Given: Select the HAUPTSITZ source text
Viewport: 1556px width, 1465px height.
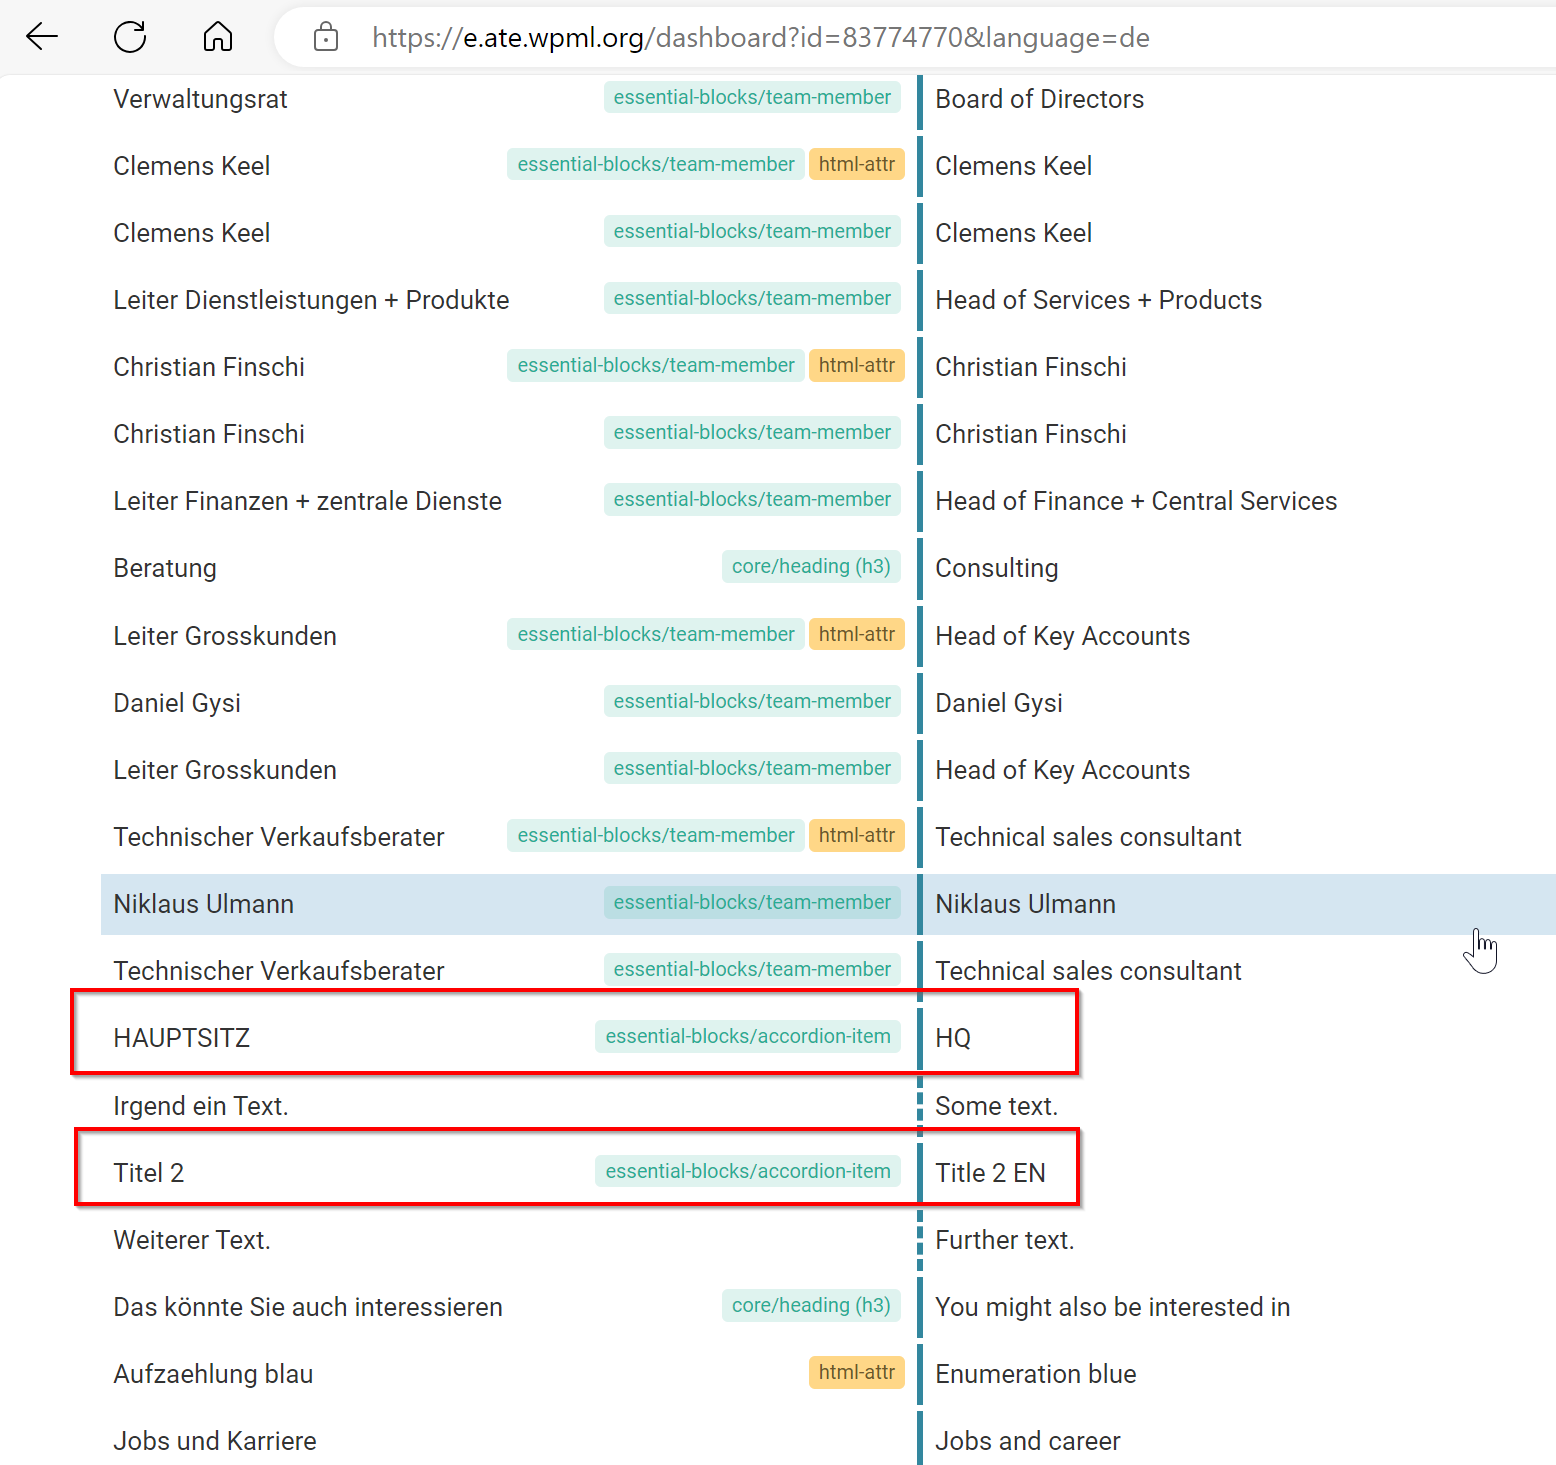Looking at the screenshot, I should pos(182,1038).
